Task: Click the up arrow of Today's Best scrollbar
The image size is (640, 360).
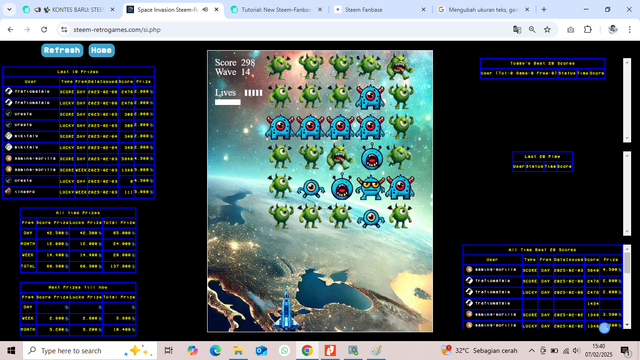Action: 627,62
